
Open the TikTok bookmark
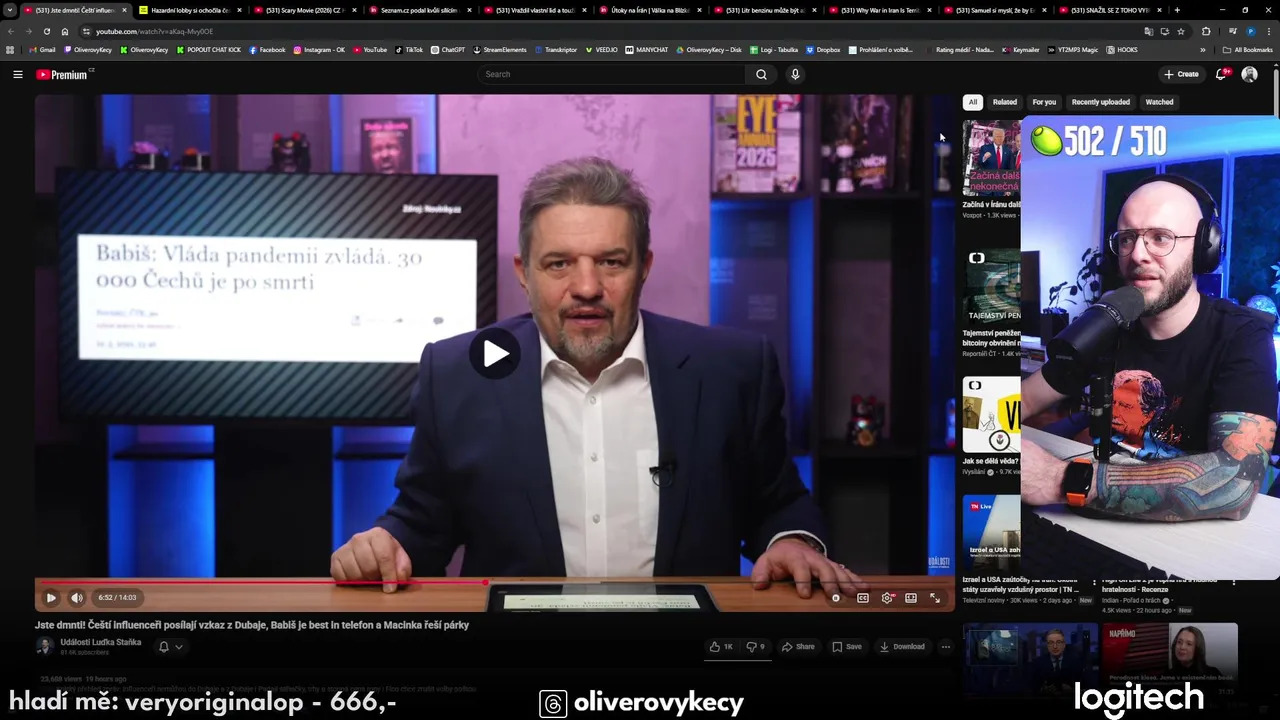click(409, 50)
